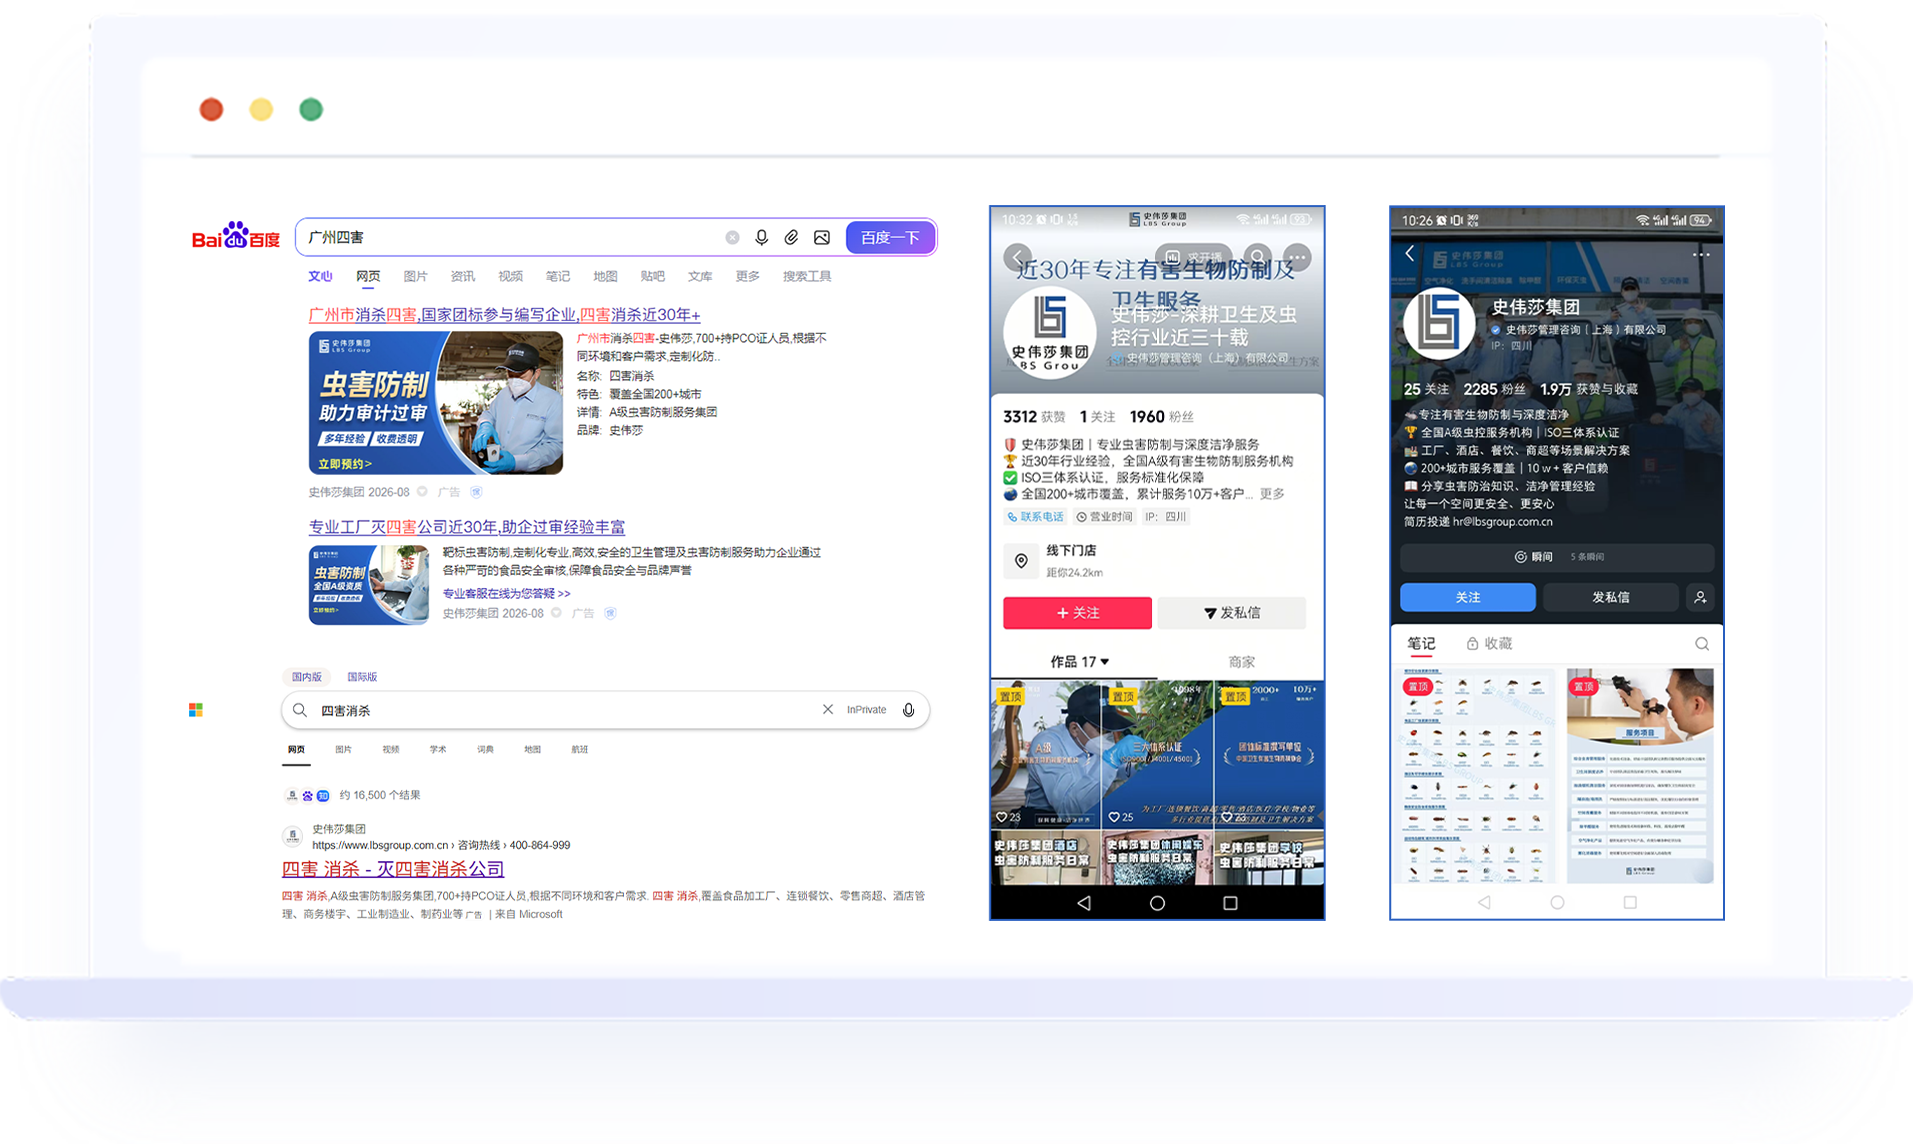This screenshot has height=1144, width=1913.
Task: Expand the 更多 menu in Baidu tabs
Action: pos(747,276)
